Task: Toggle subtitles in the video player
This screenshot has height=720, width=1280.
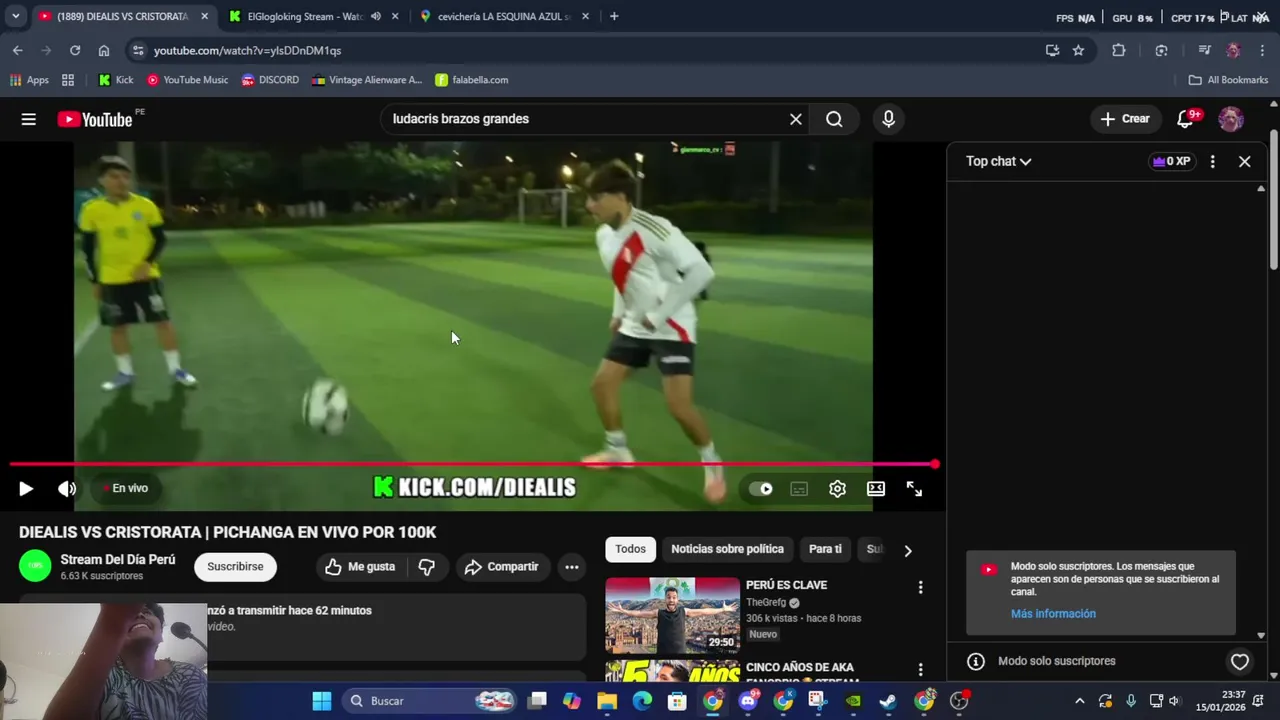Action: coord(799,489)
